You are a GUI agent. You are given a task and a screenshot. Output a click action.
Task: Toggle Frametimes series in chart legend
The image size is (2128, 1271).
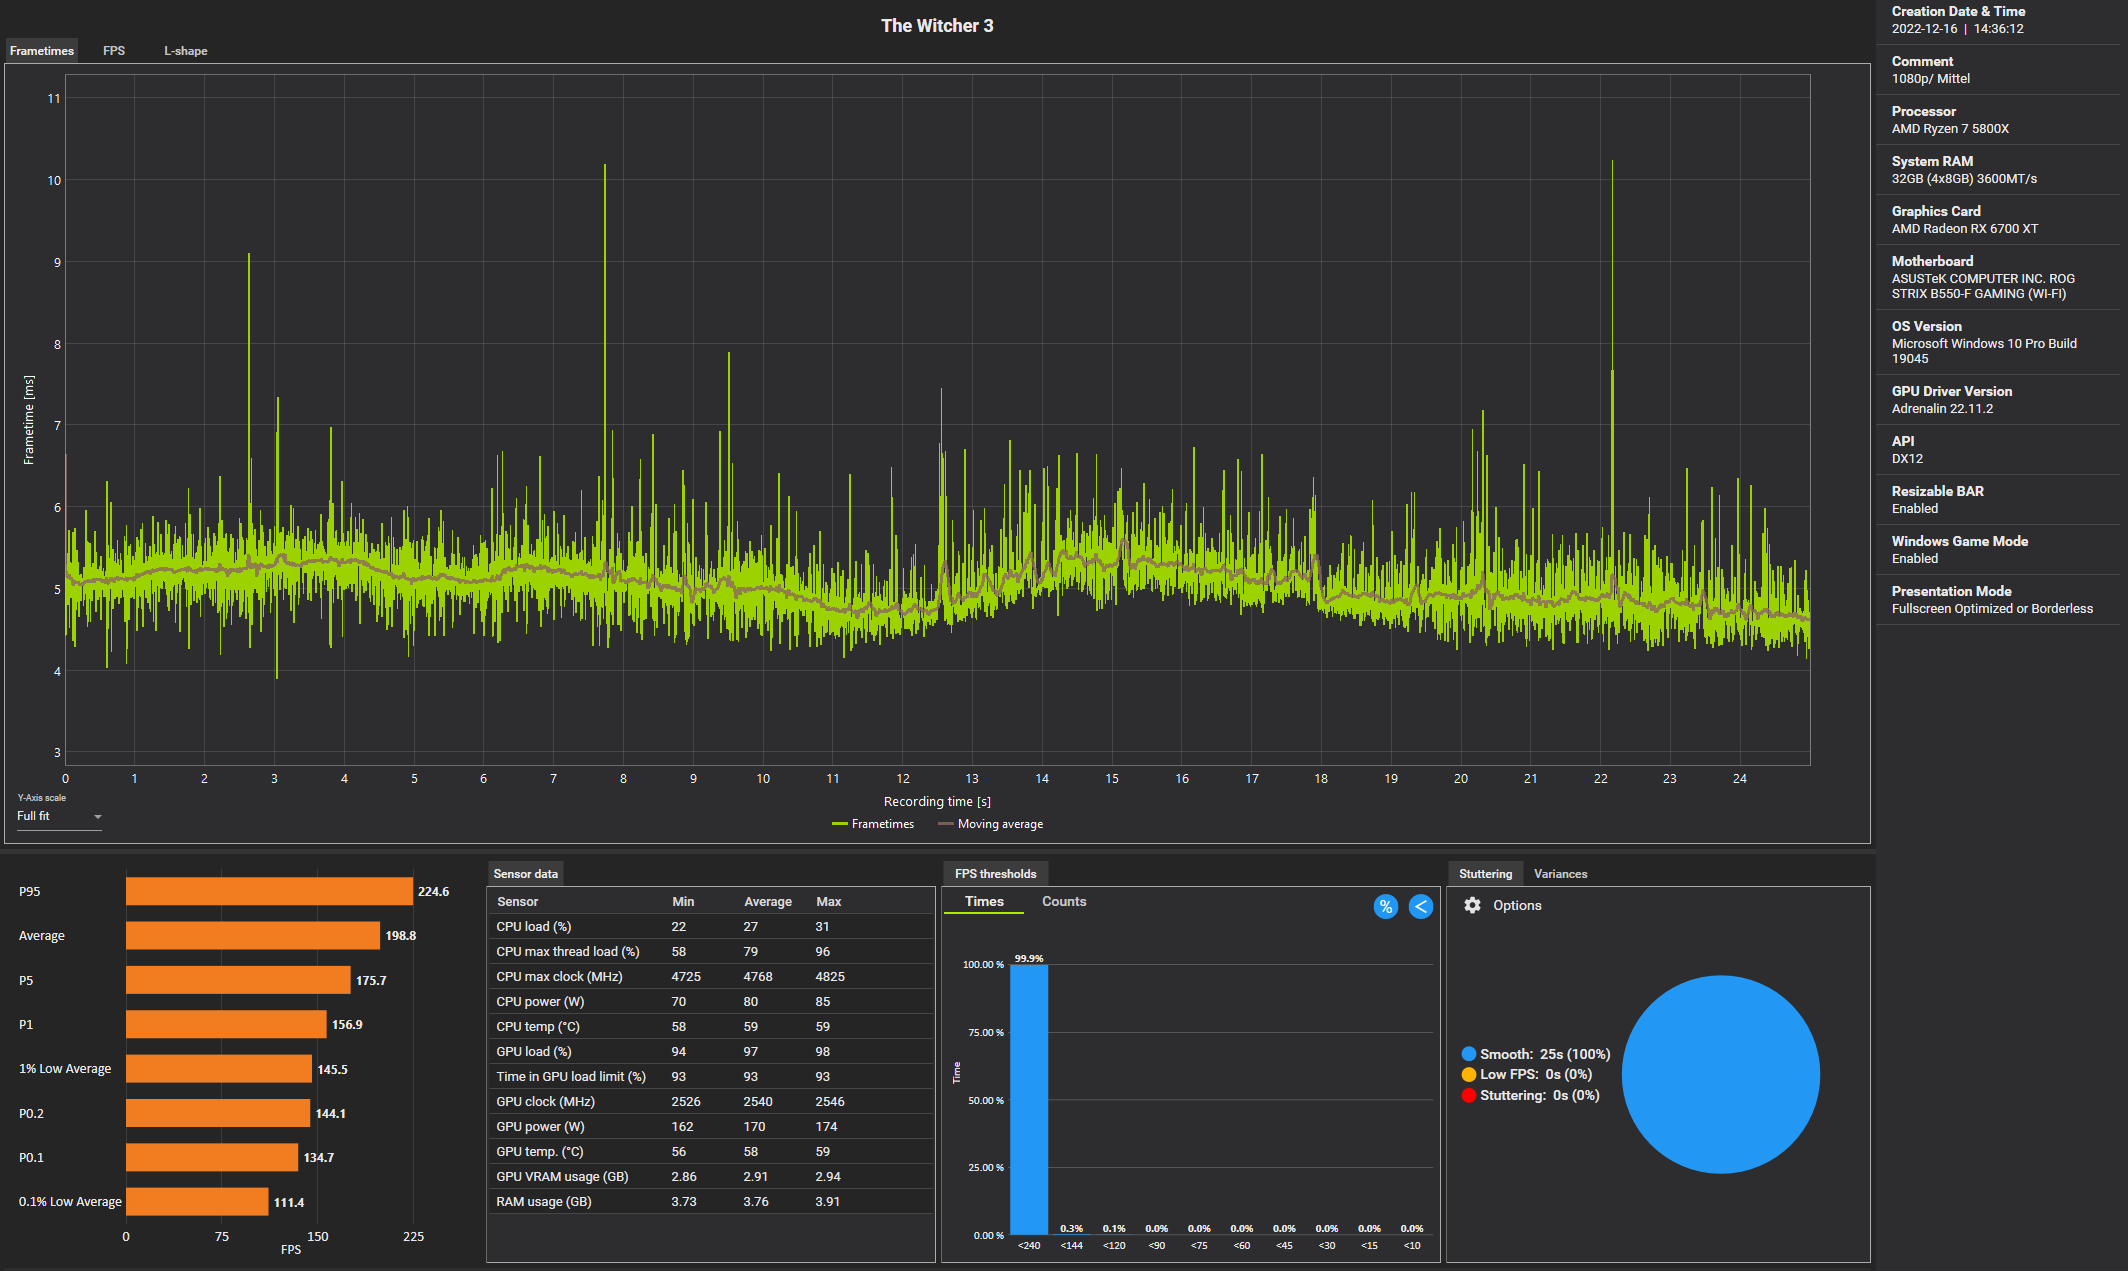872,824
